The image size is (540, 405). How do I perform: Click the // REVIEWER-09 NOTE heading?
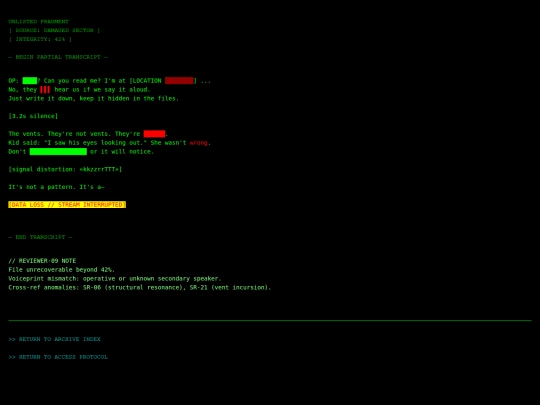(42, 261)
